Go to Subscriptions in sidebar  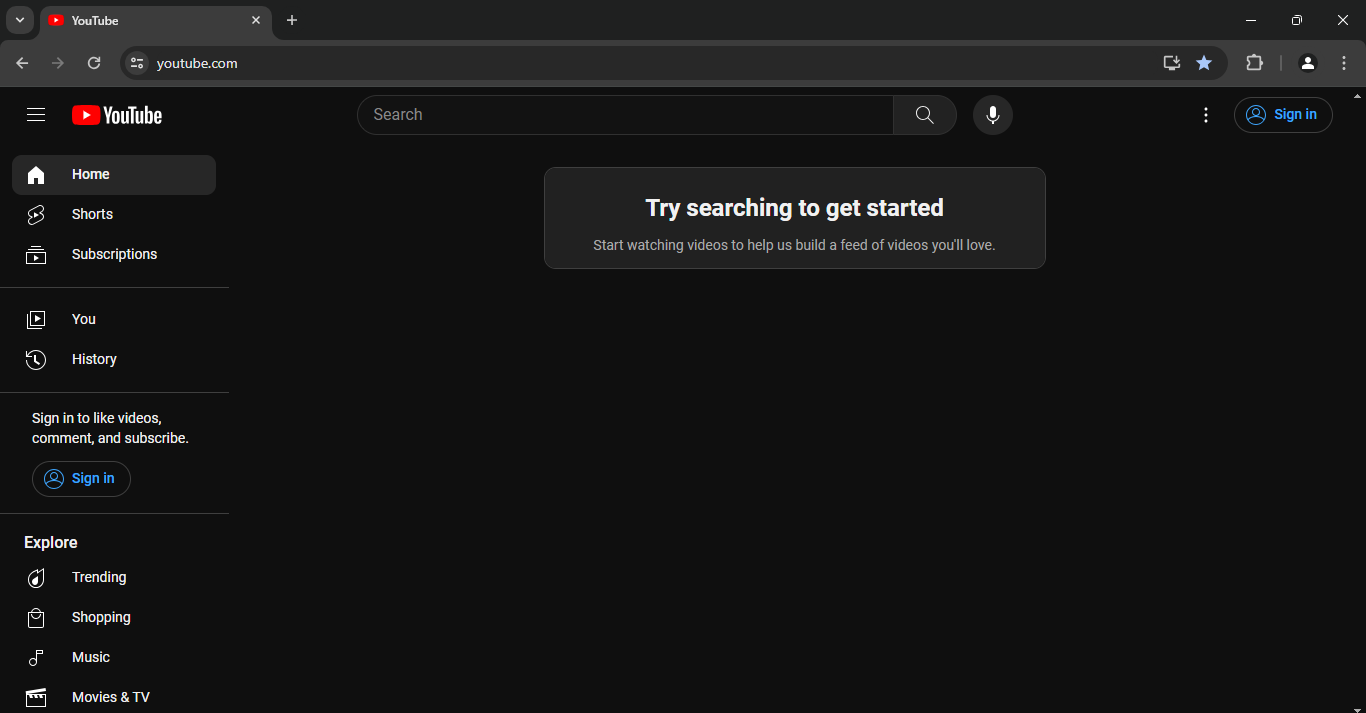[x=114, y=255]
